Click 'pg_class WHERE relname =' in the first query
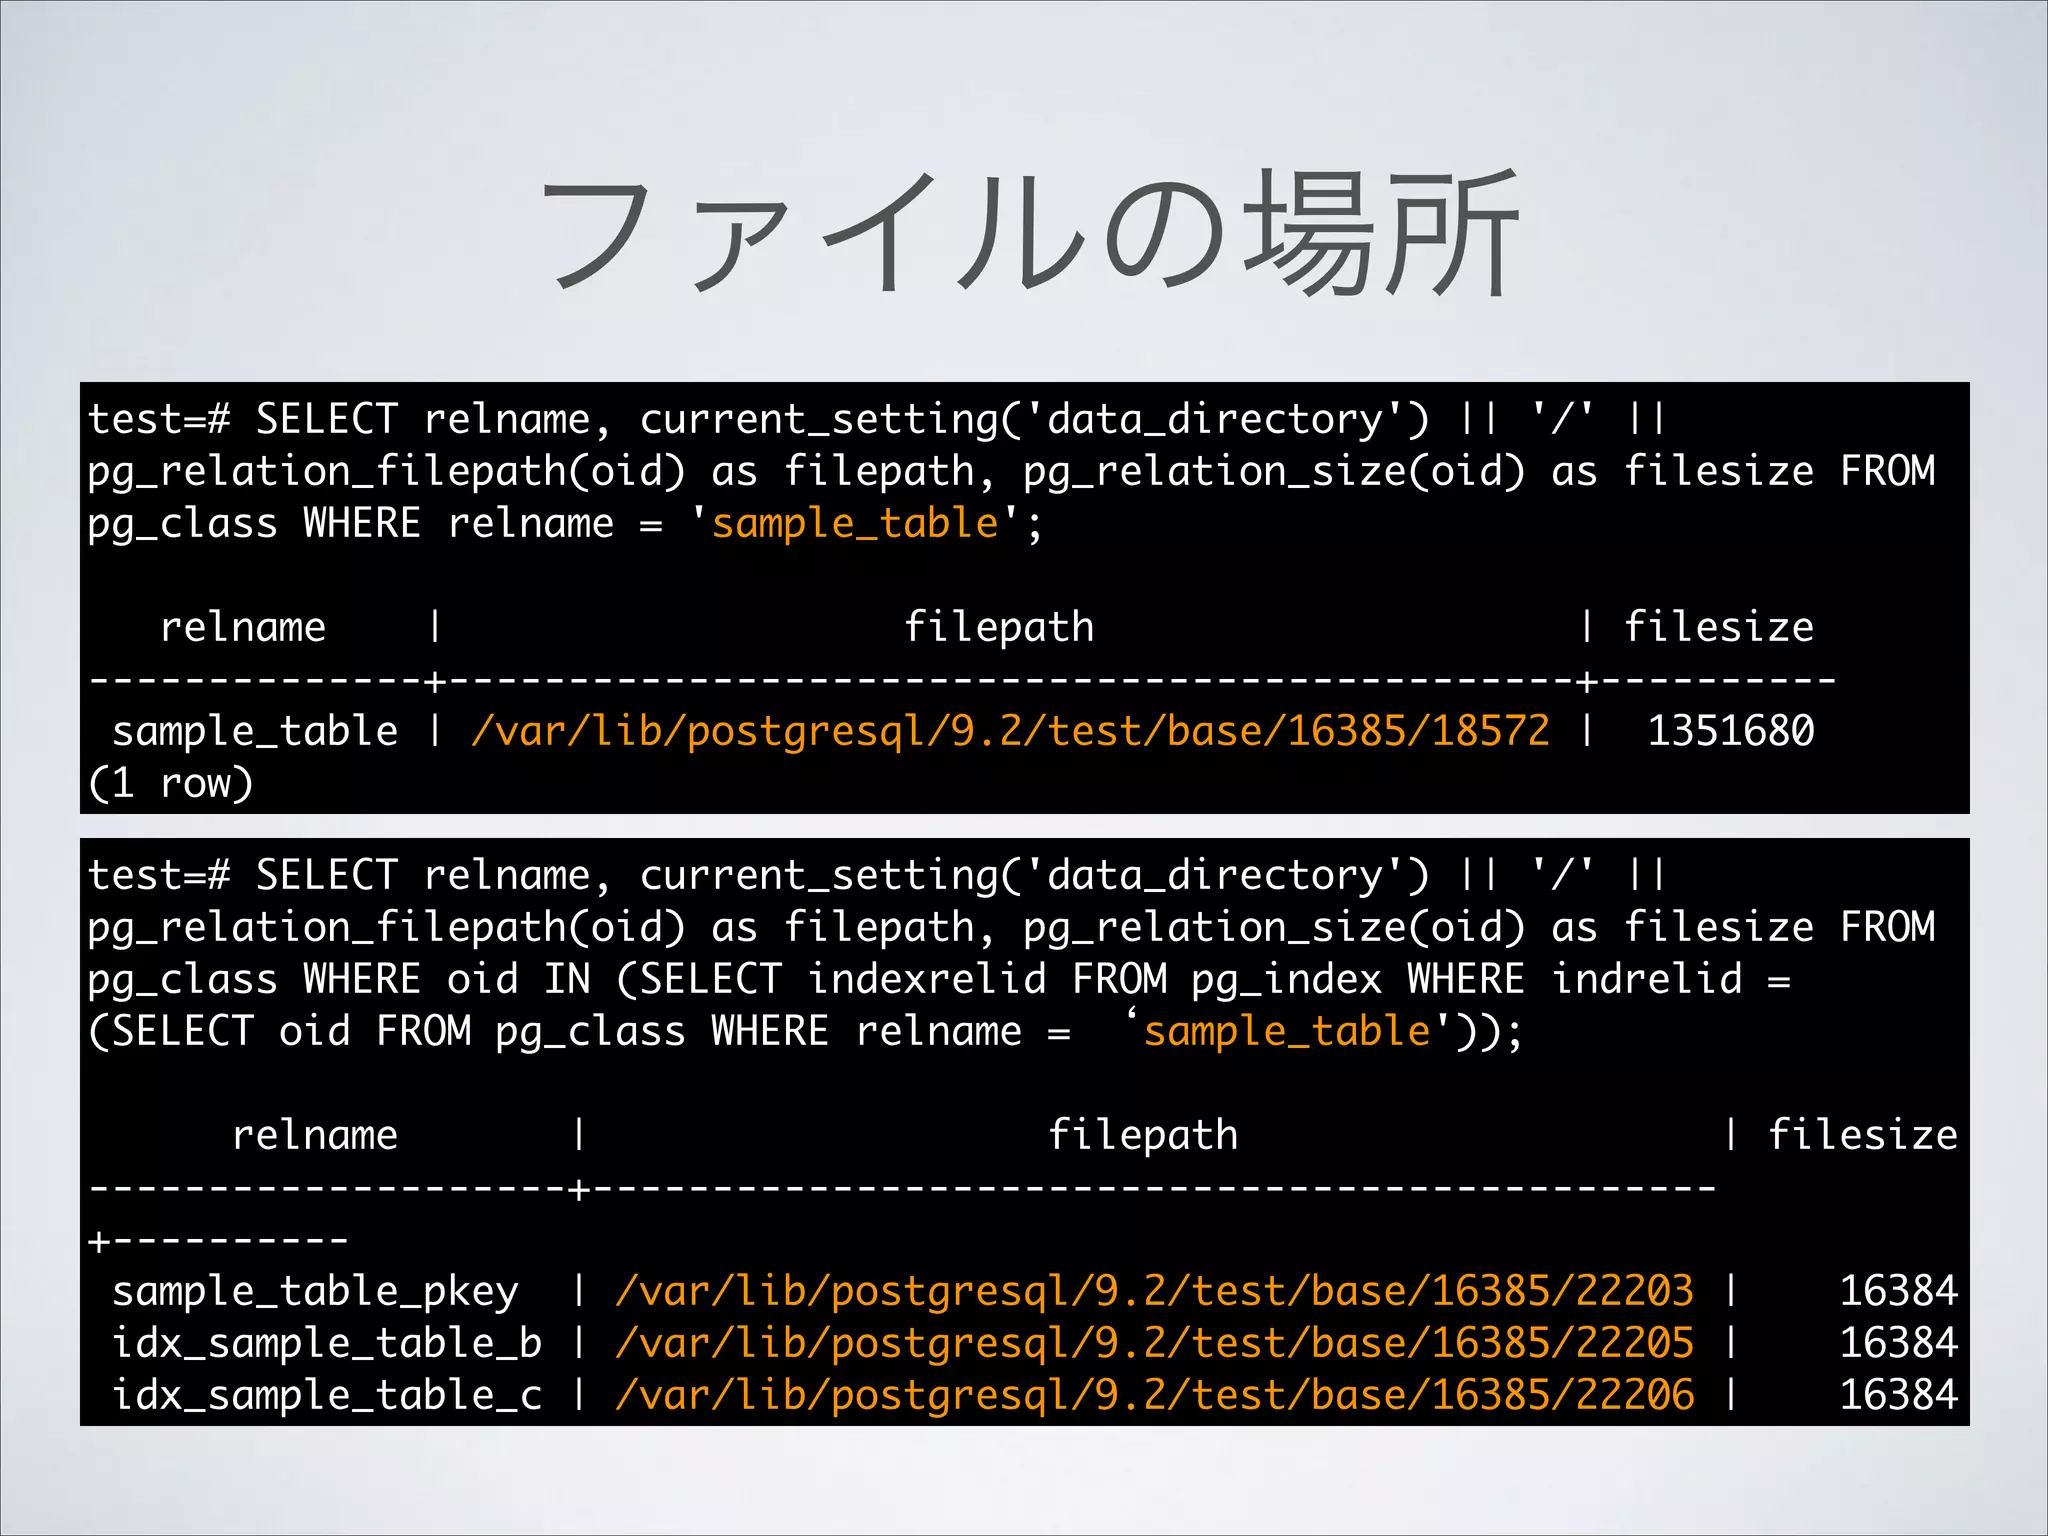Viewport: 2048px width, 1536px height. (x=376, y=523)
